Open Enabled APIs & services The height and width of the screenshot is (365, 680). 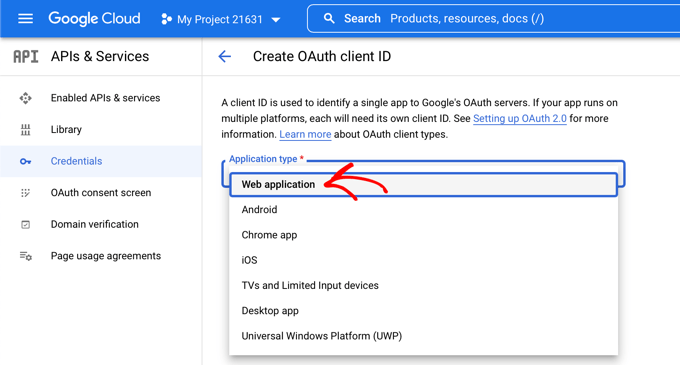tap(105, 98)
